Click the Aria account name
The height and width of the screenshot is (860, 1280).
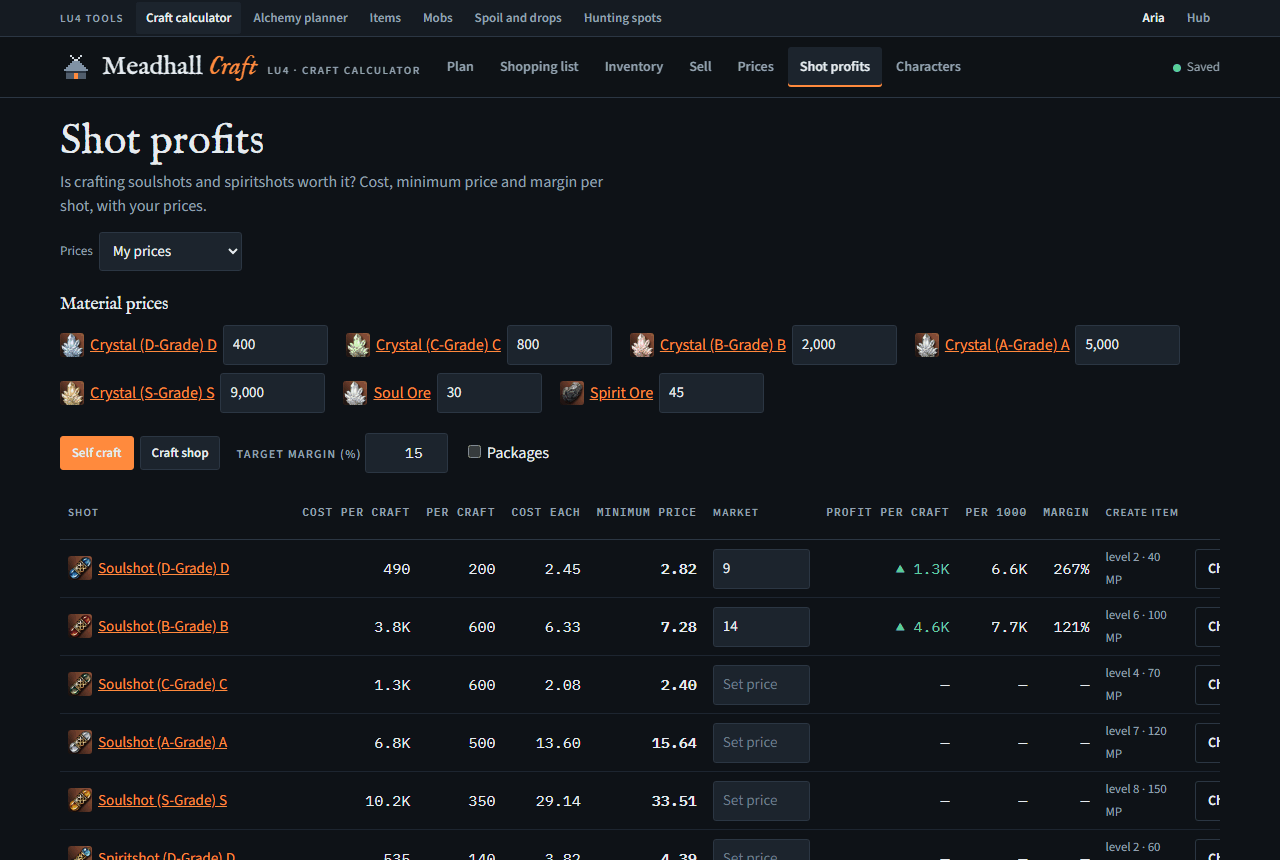click(x=1153, y=18)
